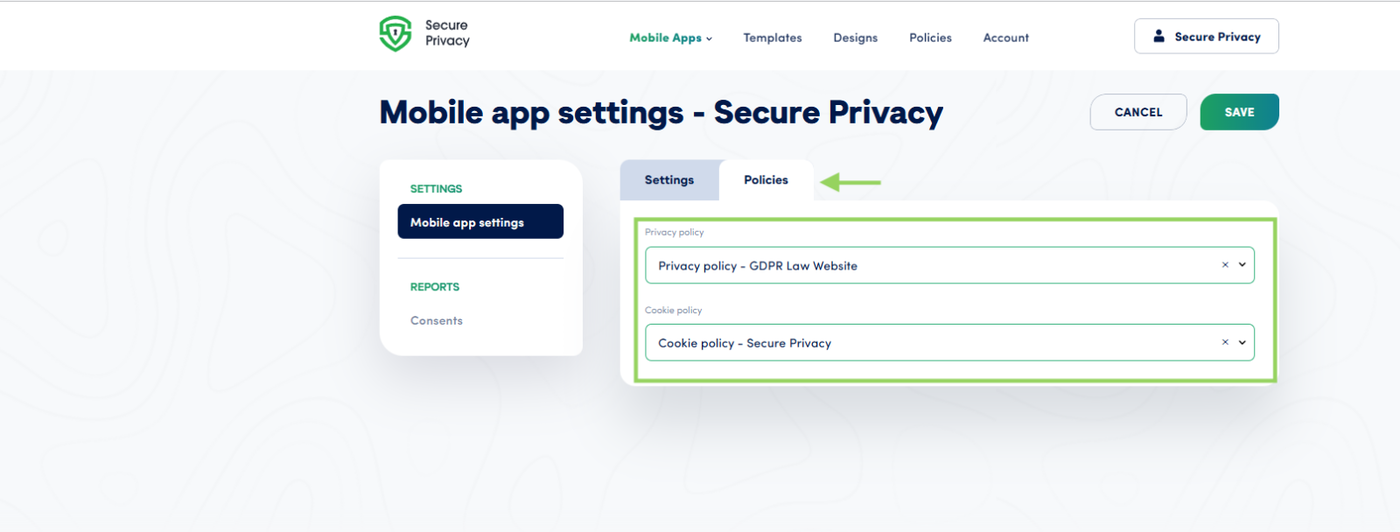The image size is (1400, 532).
Task: Switch to the Settings tab
Action: pyautogui.click(x=669, y=180)
